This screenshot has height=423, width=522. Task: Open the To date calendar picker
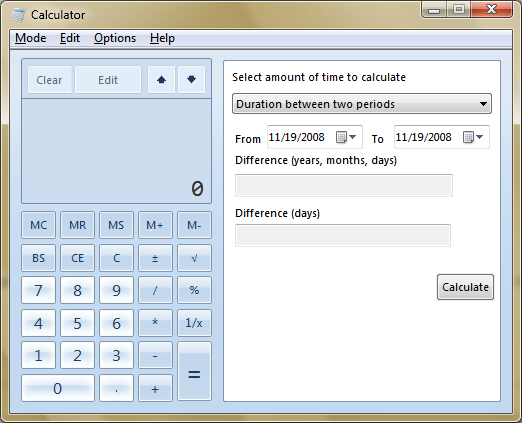[473, 137]
